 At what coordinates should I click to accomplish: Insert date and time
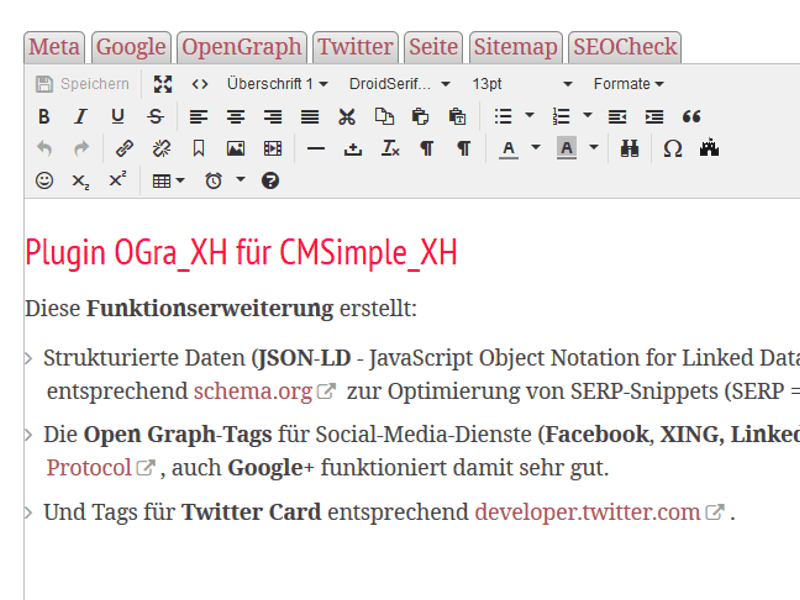click(213, 181)
